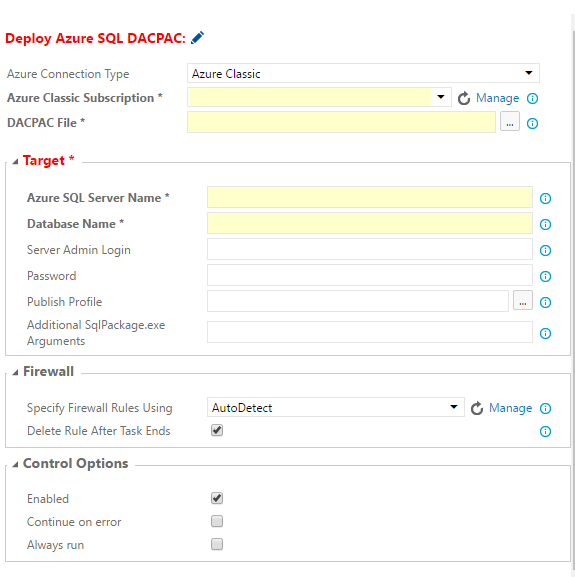Image resolution: width=575 pixels, height=577 pixels.
Task: Collapse the Target section
Action: 15,161
